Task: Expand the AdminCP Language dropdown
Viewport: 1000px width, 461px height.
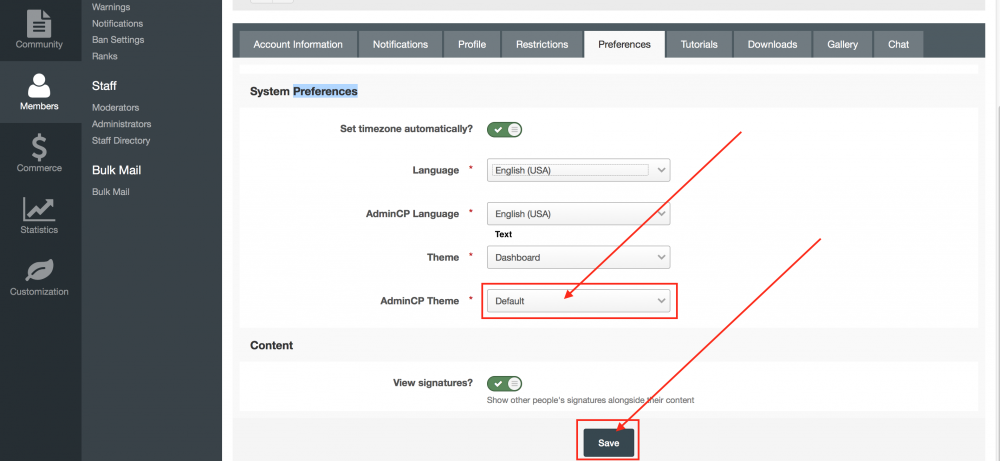Action: (578, 214)
